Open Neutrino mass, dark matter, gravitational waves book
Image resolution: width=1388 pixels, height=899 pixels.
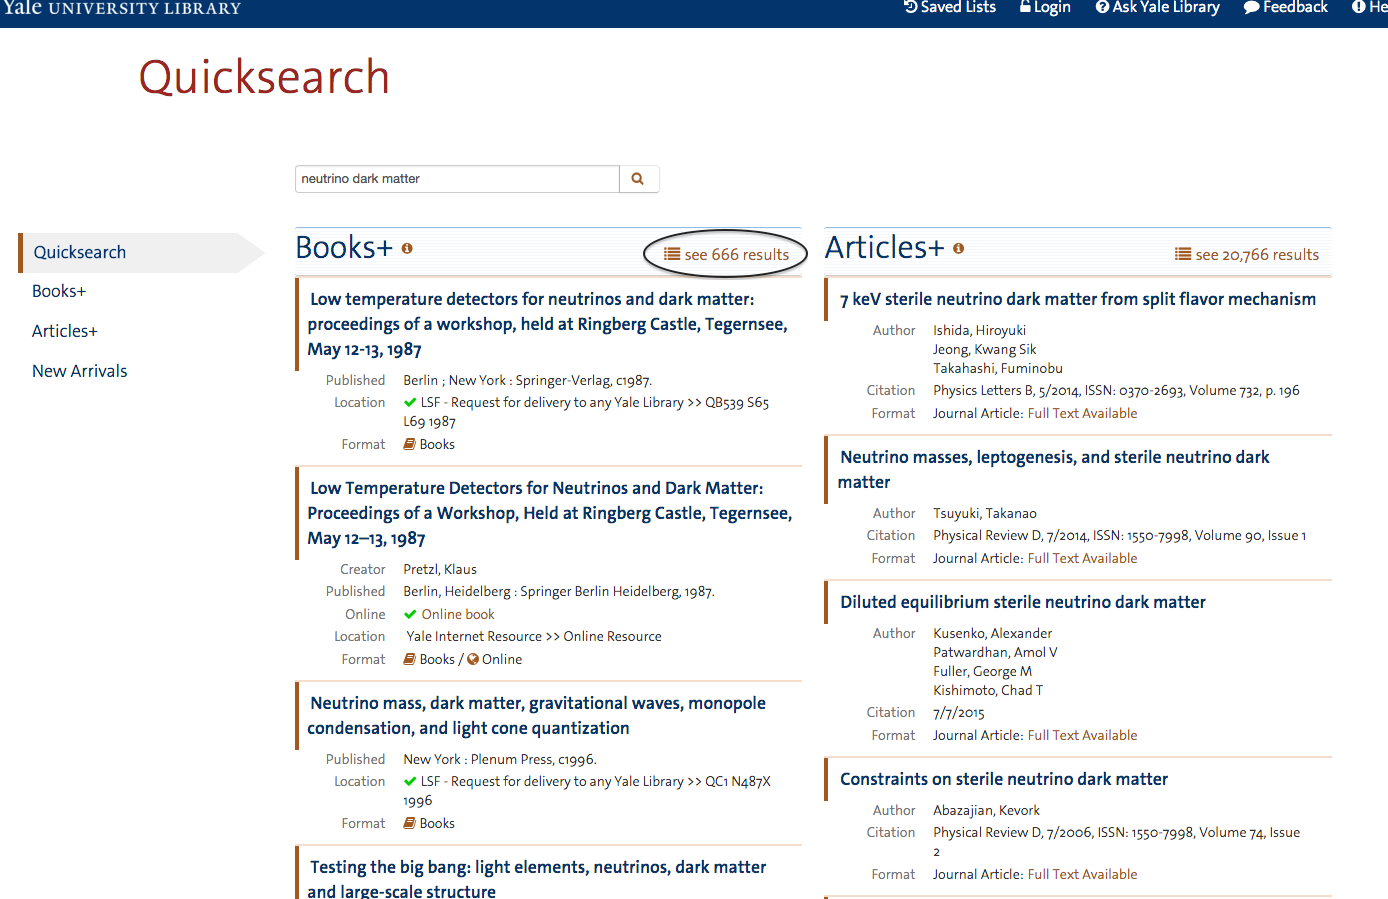pyautogui.click(x=537, y=715)
